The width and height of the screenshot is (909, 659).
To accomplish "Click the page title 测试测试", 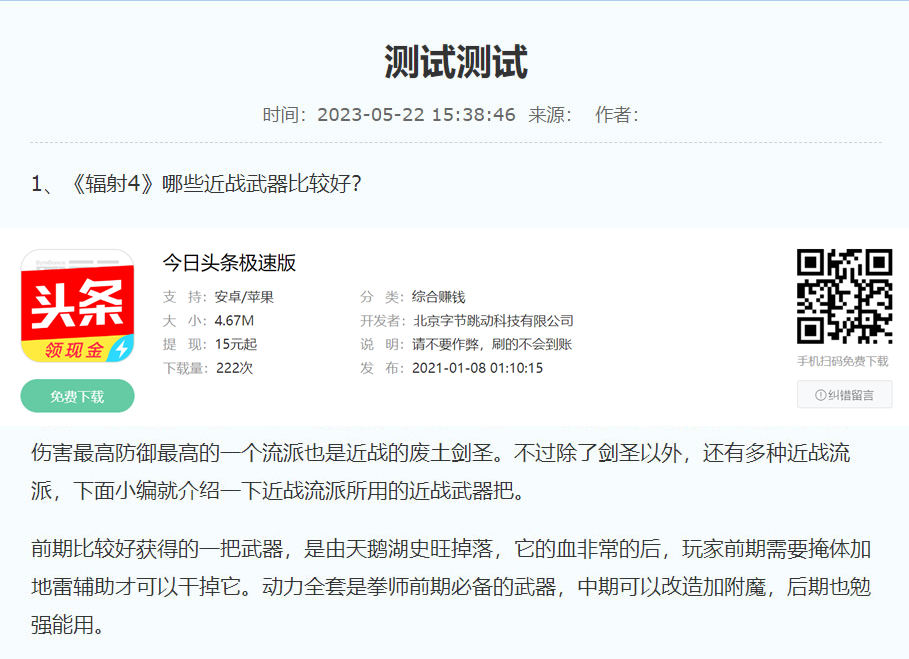I will [454, 60].
